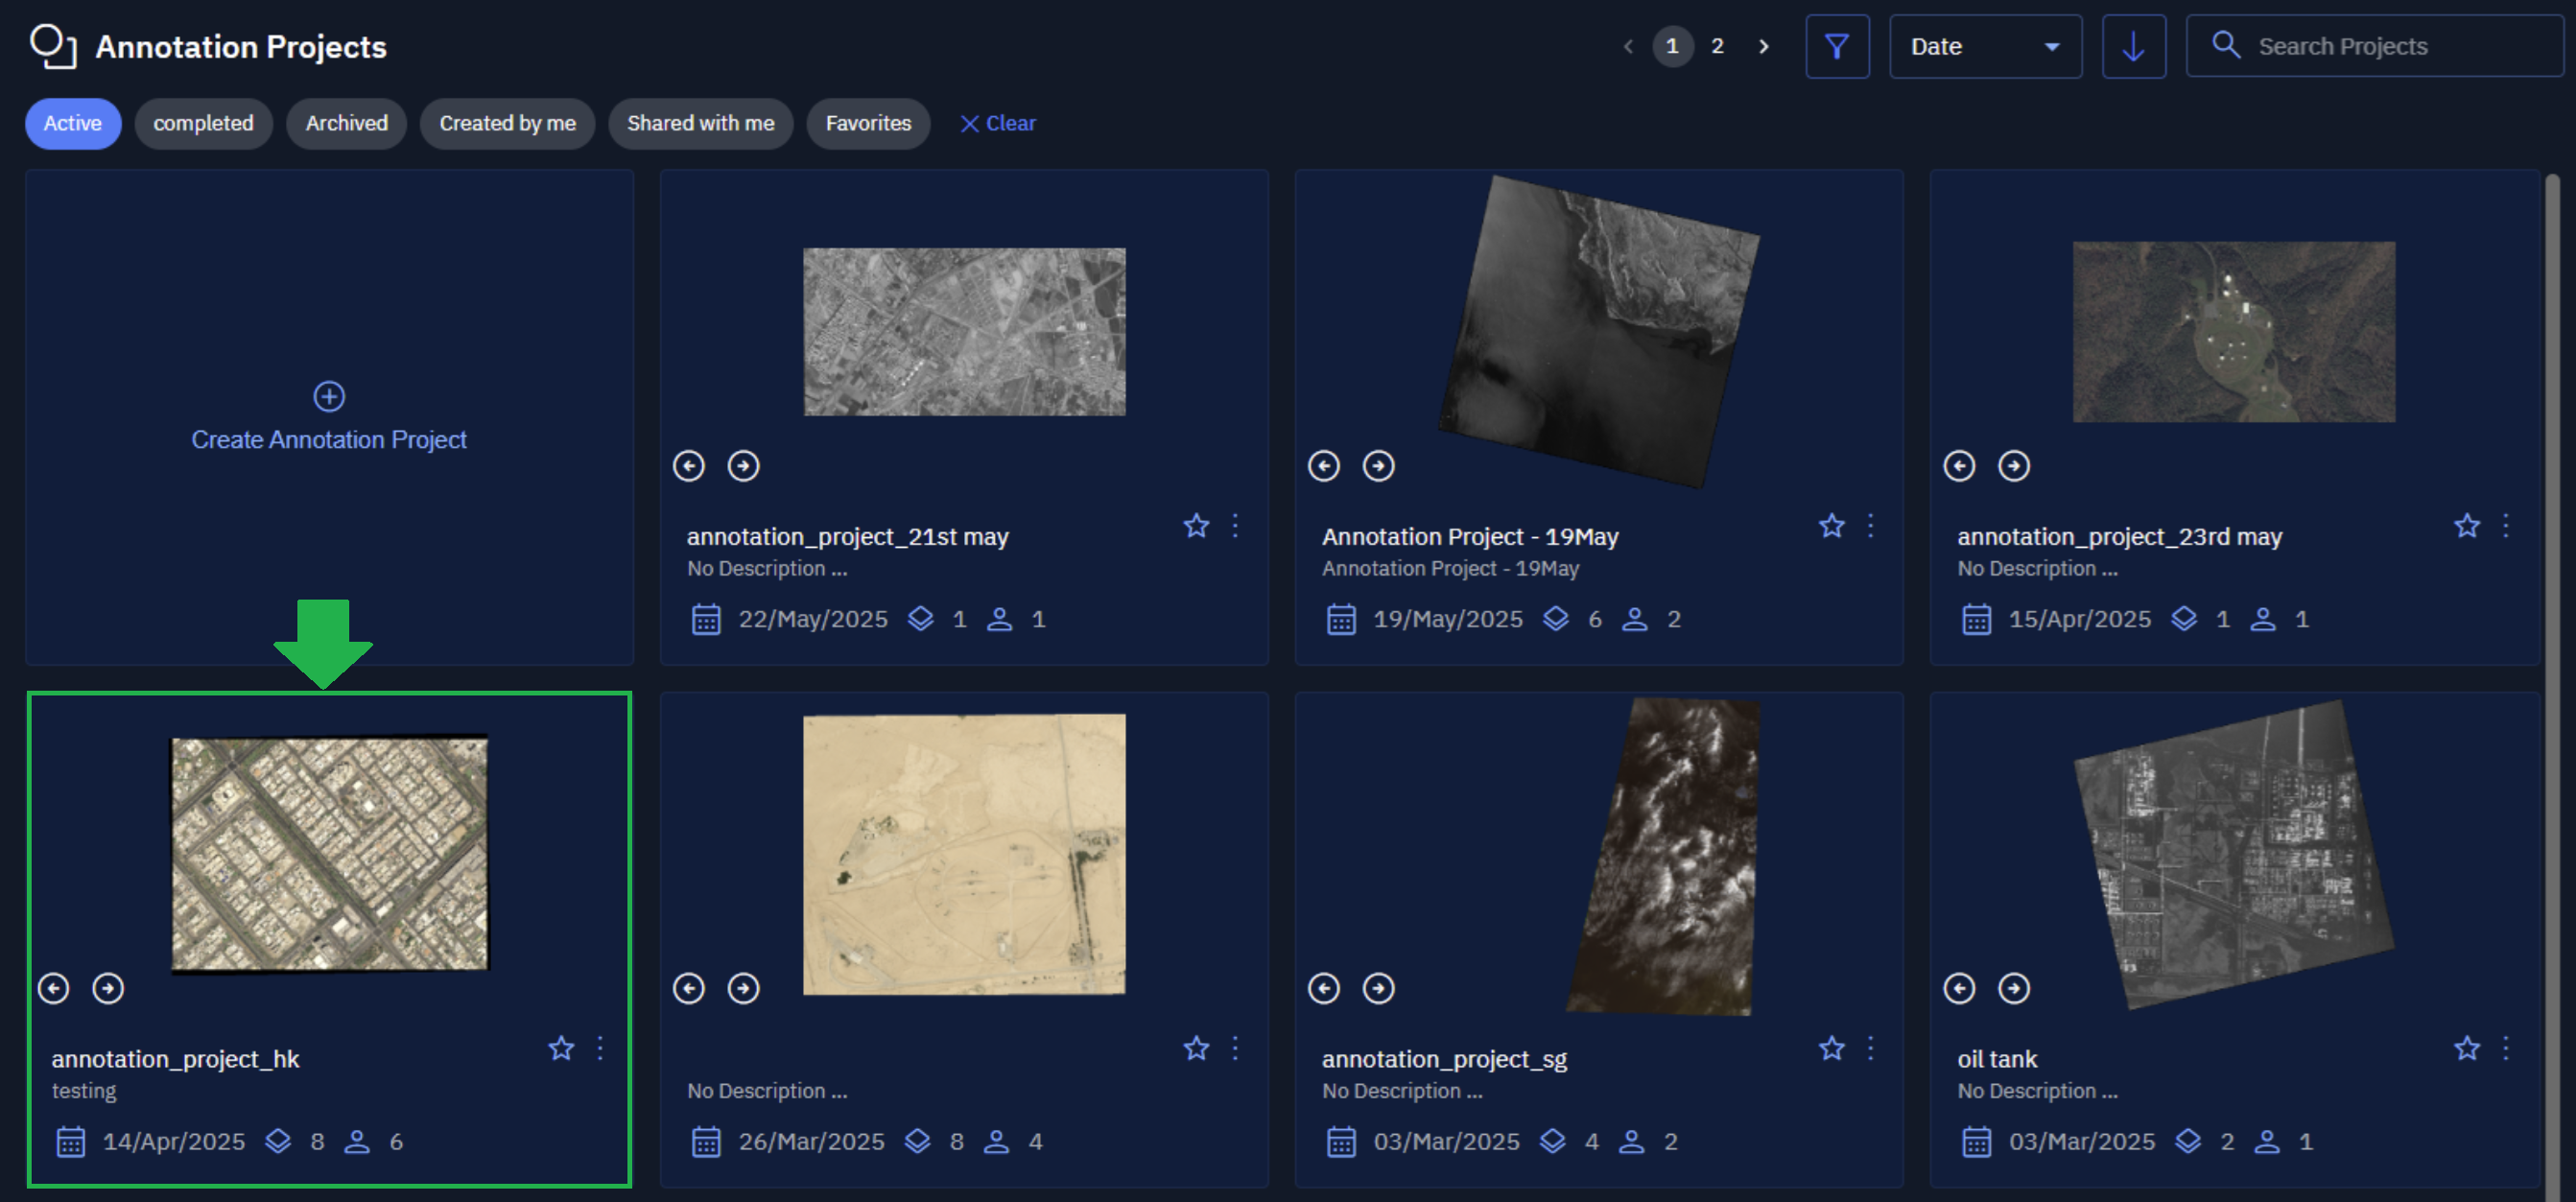Viewport: 2576px width, 1202px height.
Task: Click Create Annotation Project link
Action: 329,440
